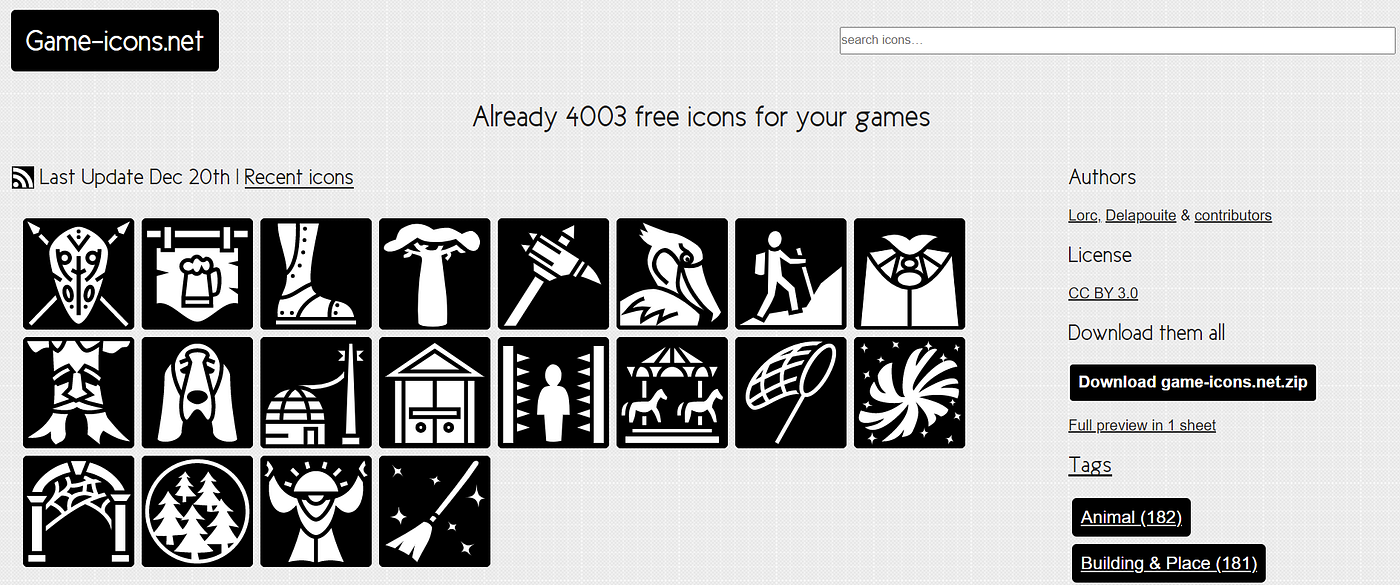1400x585 pixels.
Task: Click the baobab tree icon
Action: 435,274
